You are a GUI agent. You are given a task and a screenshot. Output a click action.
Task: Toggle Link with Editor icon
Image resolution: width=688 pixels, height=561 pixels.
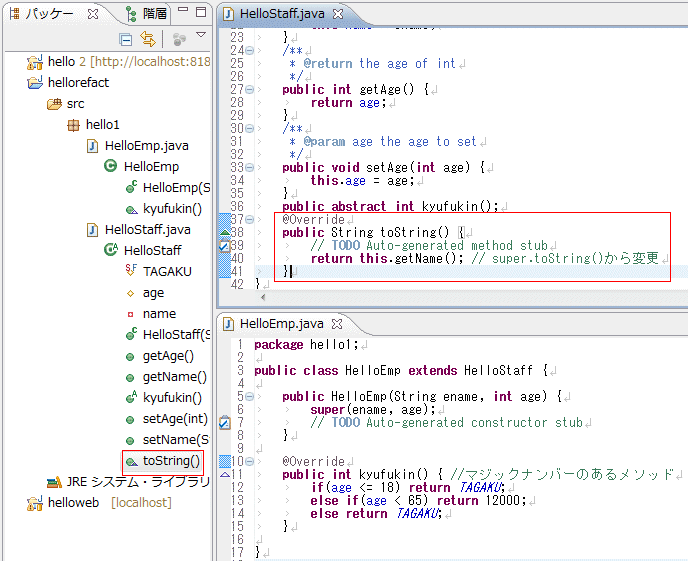[x=148, y=39]
